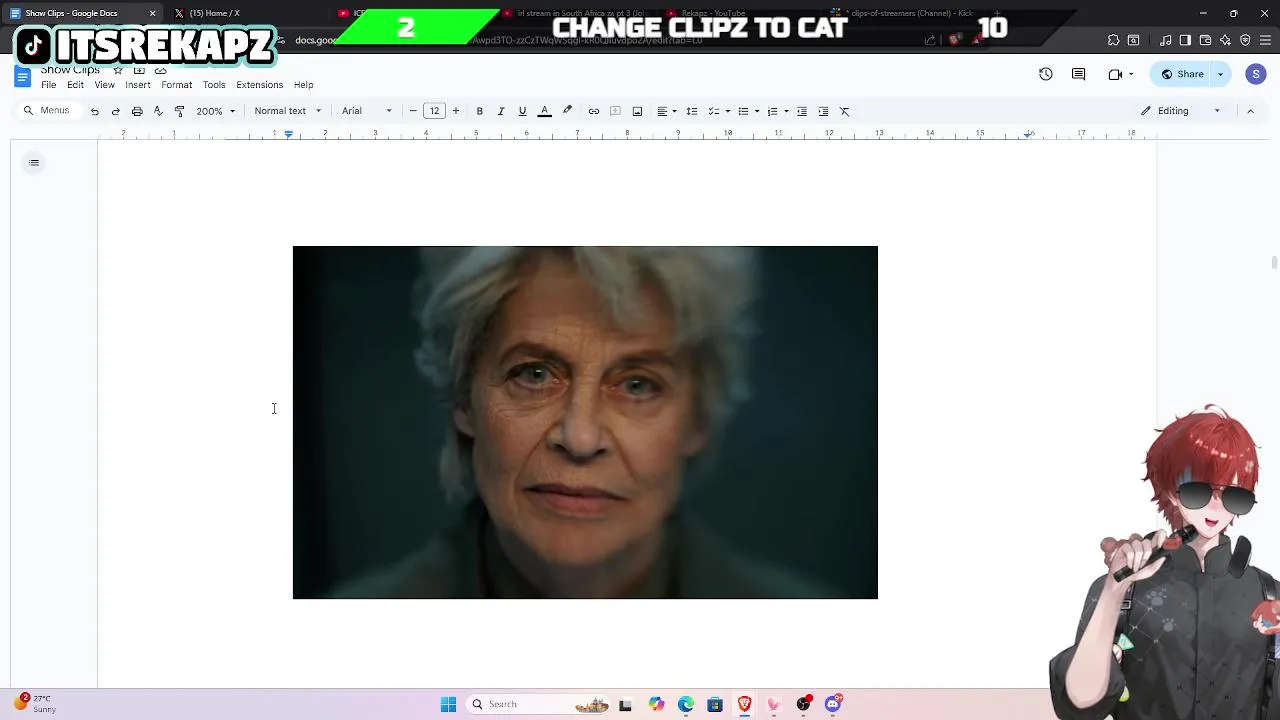Open line and paragraph spacing options
Viewport: 1280px width, 720px height.
692,111
